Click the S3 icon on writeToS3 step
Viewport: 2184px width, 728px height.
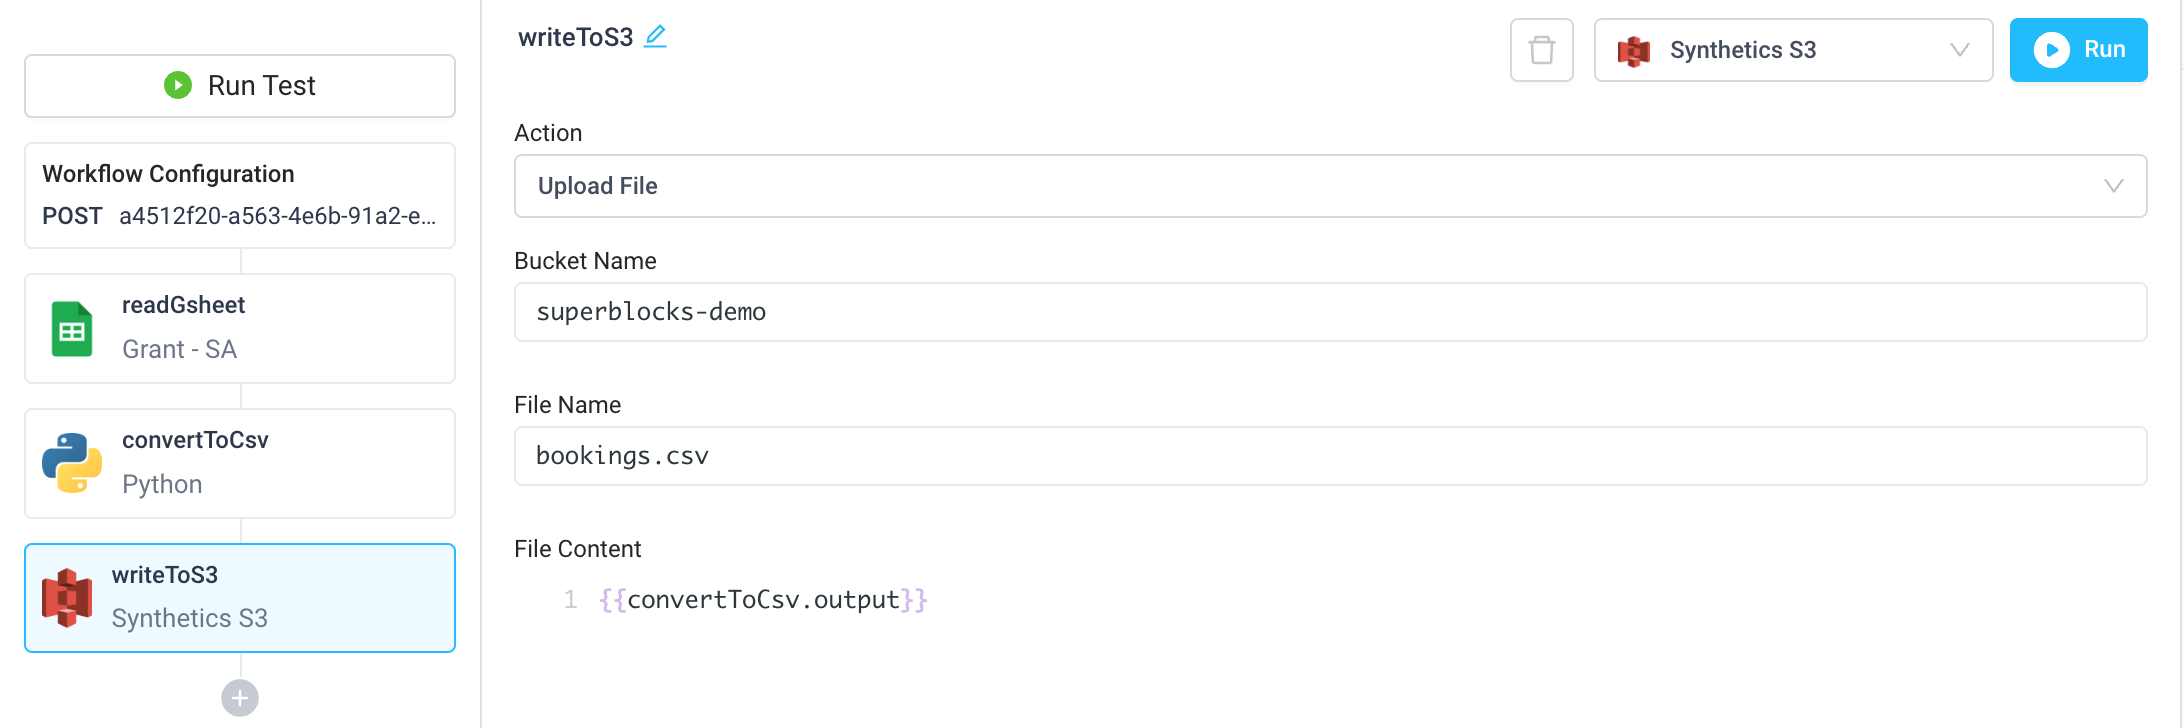coord(66,597)
